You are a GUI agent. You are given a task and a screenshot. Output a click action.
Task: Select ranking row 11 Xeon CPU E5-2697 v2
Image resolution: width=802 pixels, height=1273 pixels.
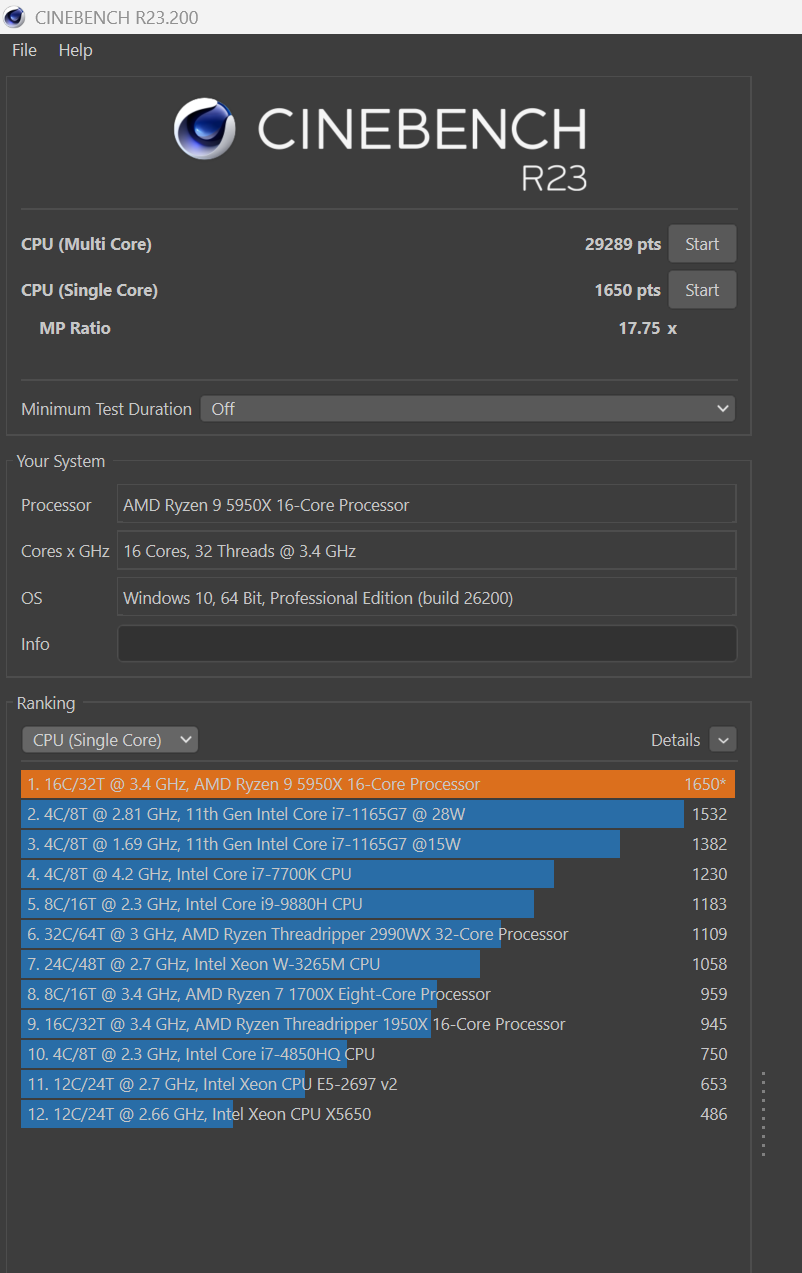(378, 1084)
